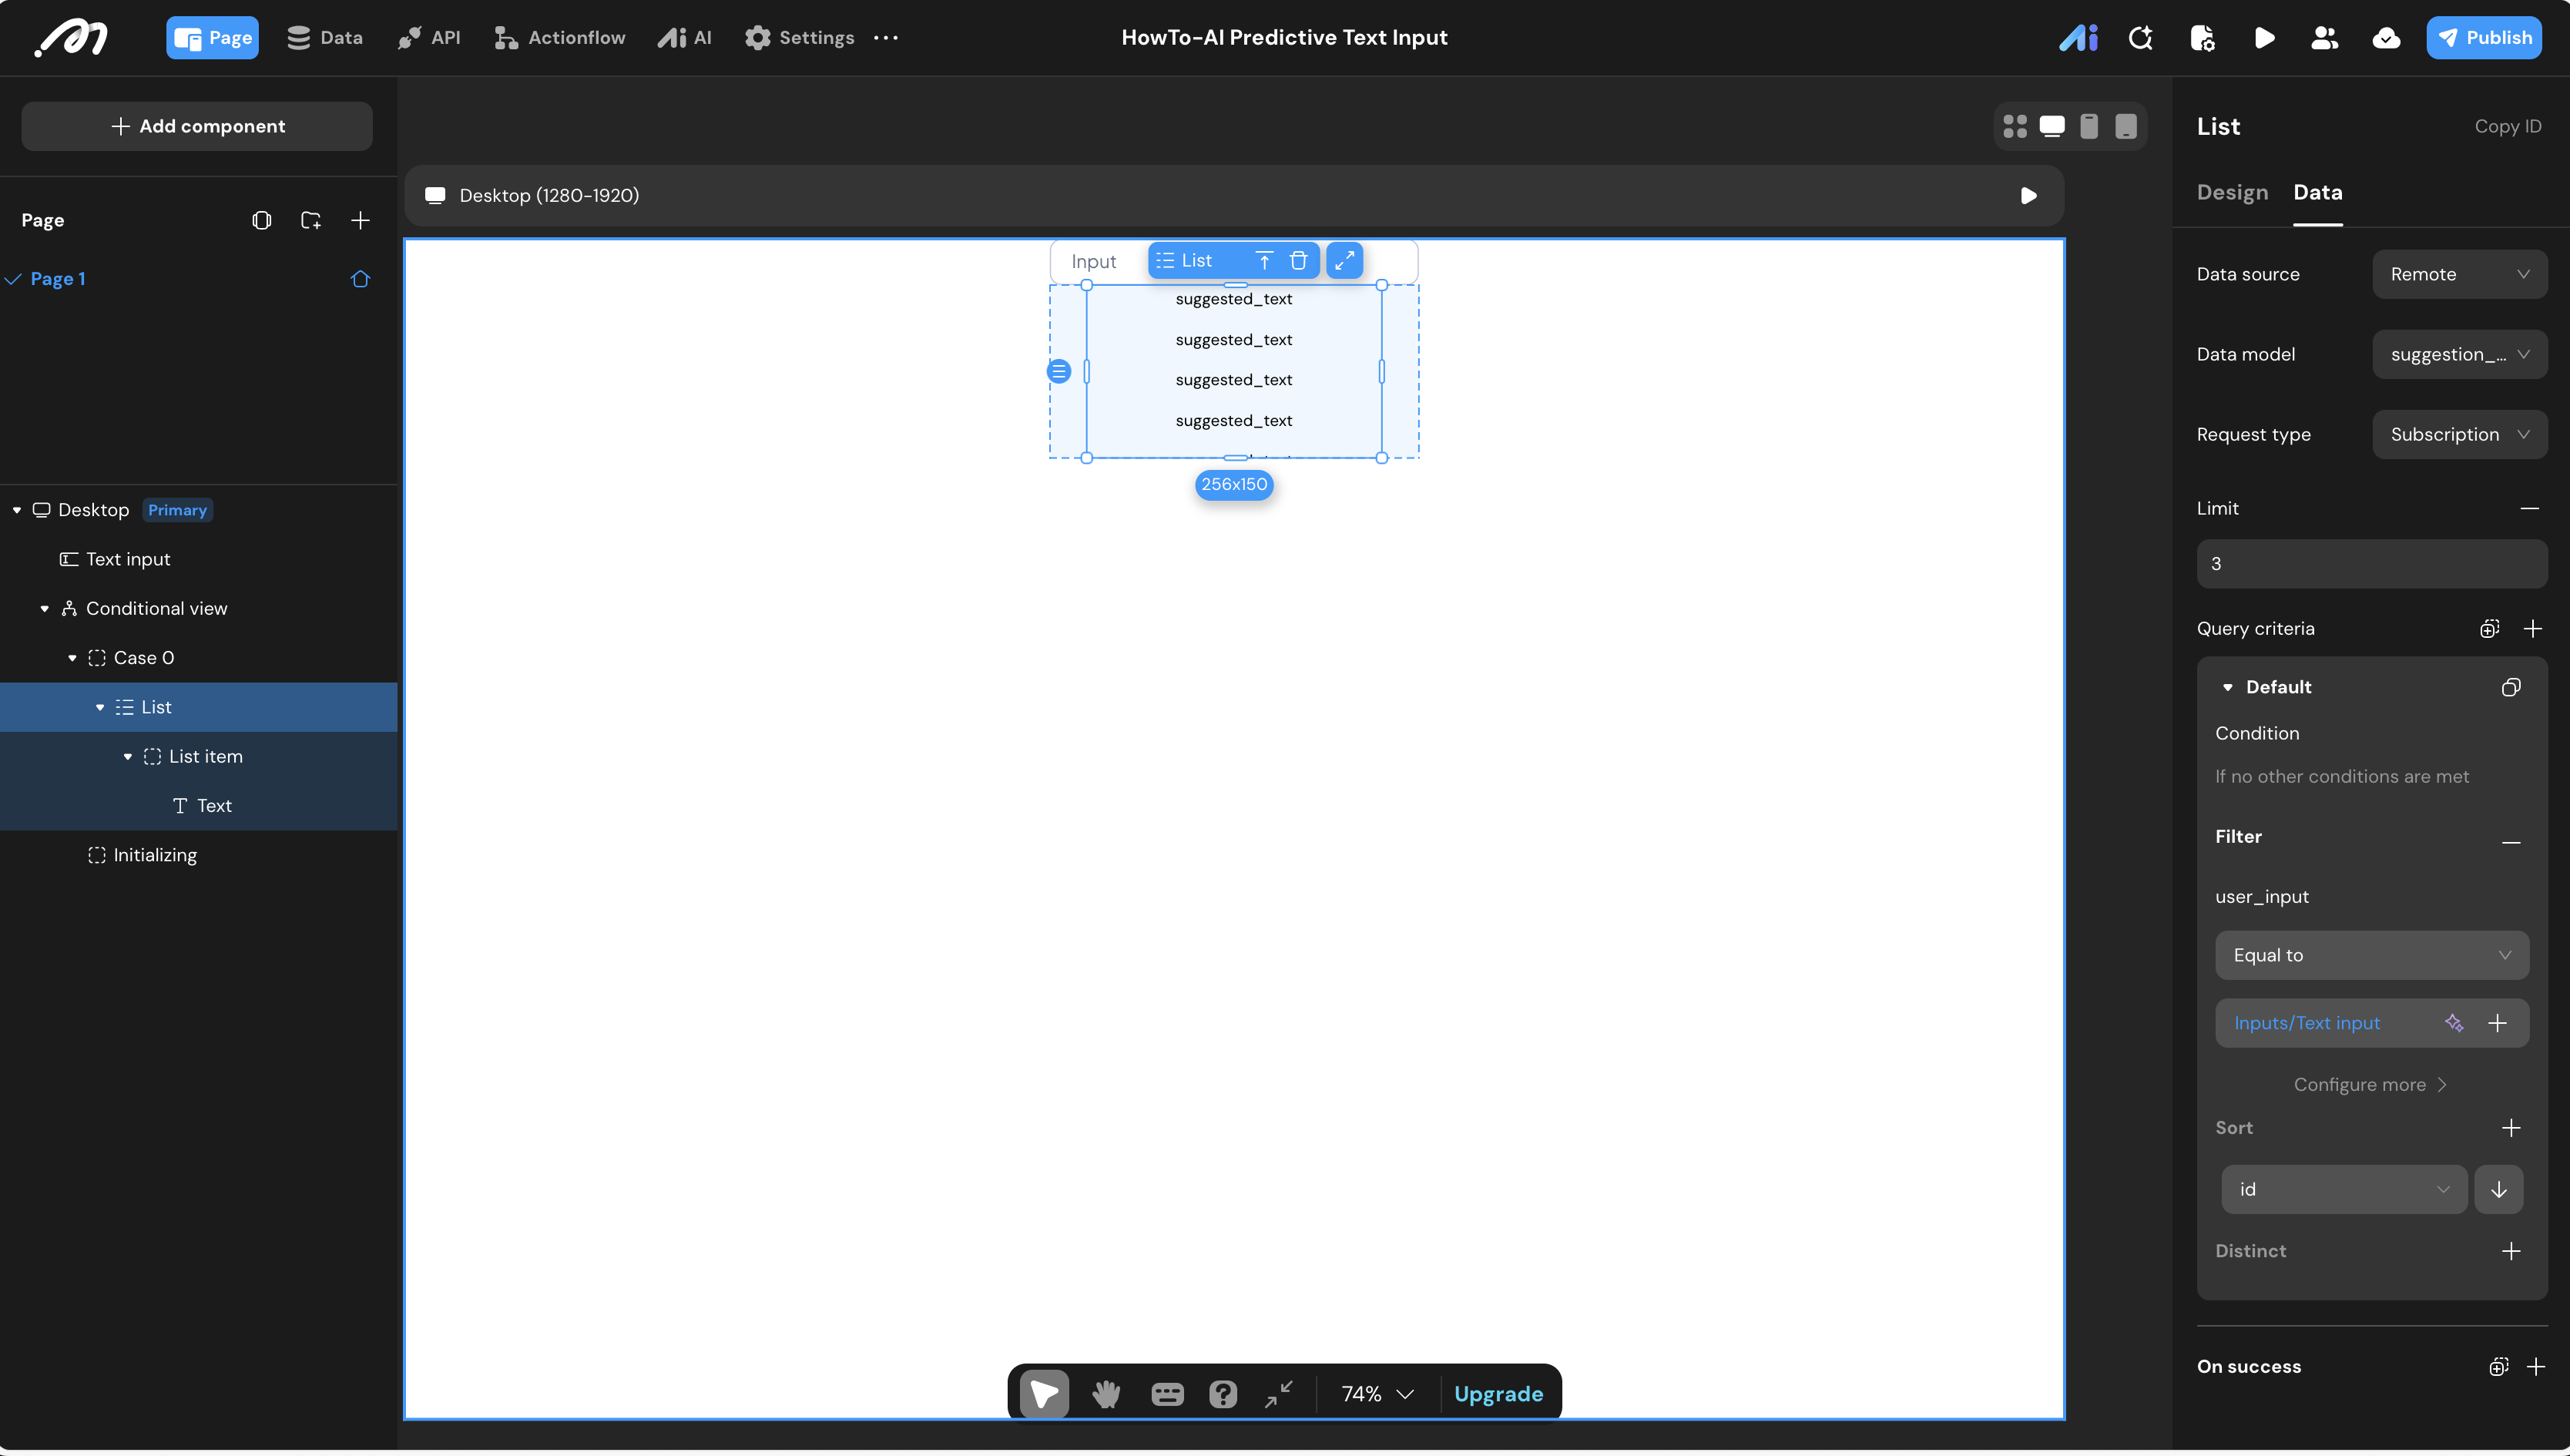Open the 74% zoom level control
Screen dimensions: 2570x1456
point(1377,1393)
